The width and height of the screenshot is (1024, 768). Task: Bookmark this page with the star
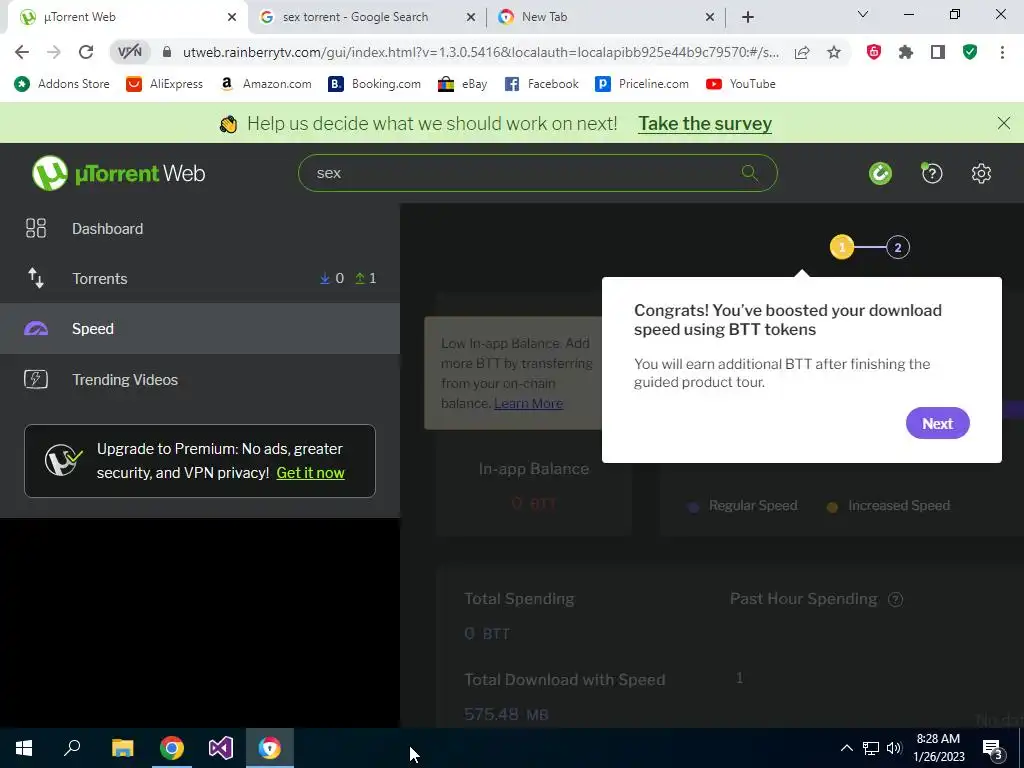pyautogui.click(x=834, y=52)
